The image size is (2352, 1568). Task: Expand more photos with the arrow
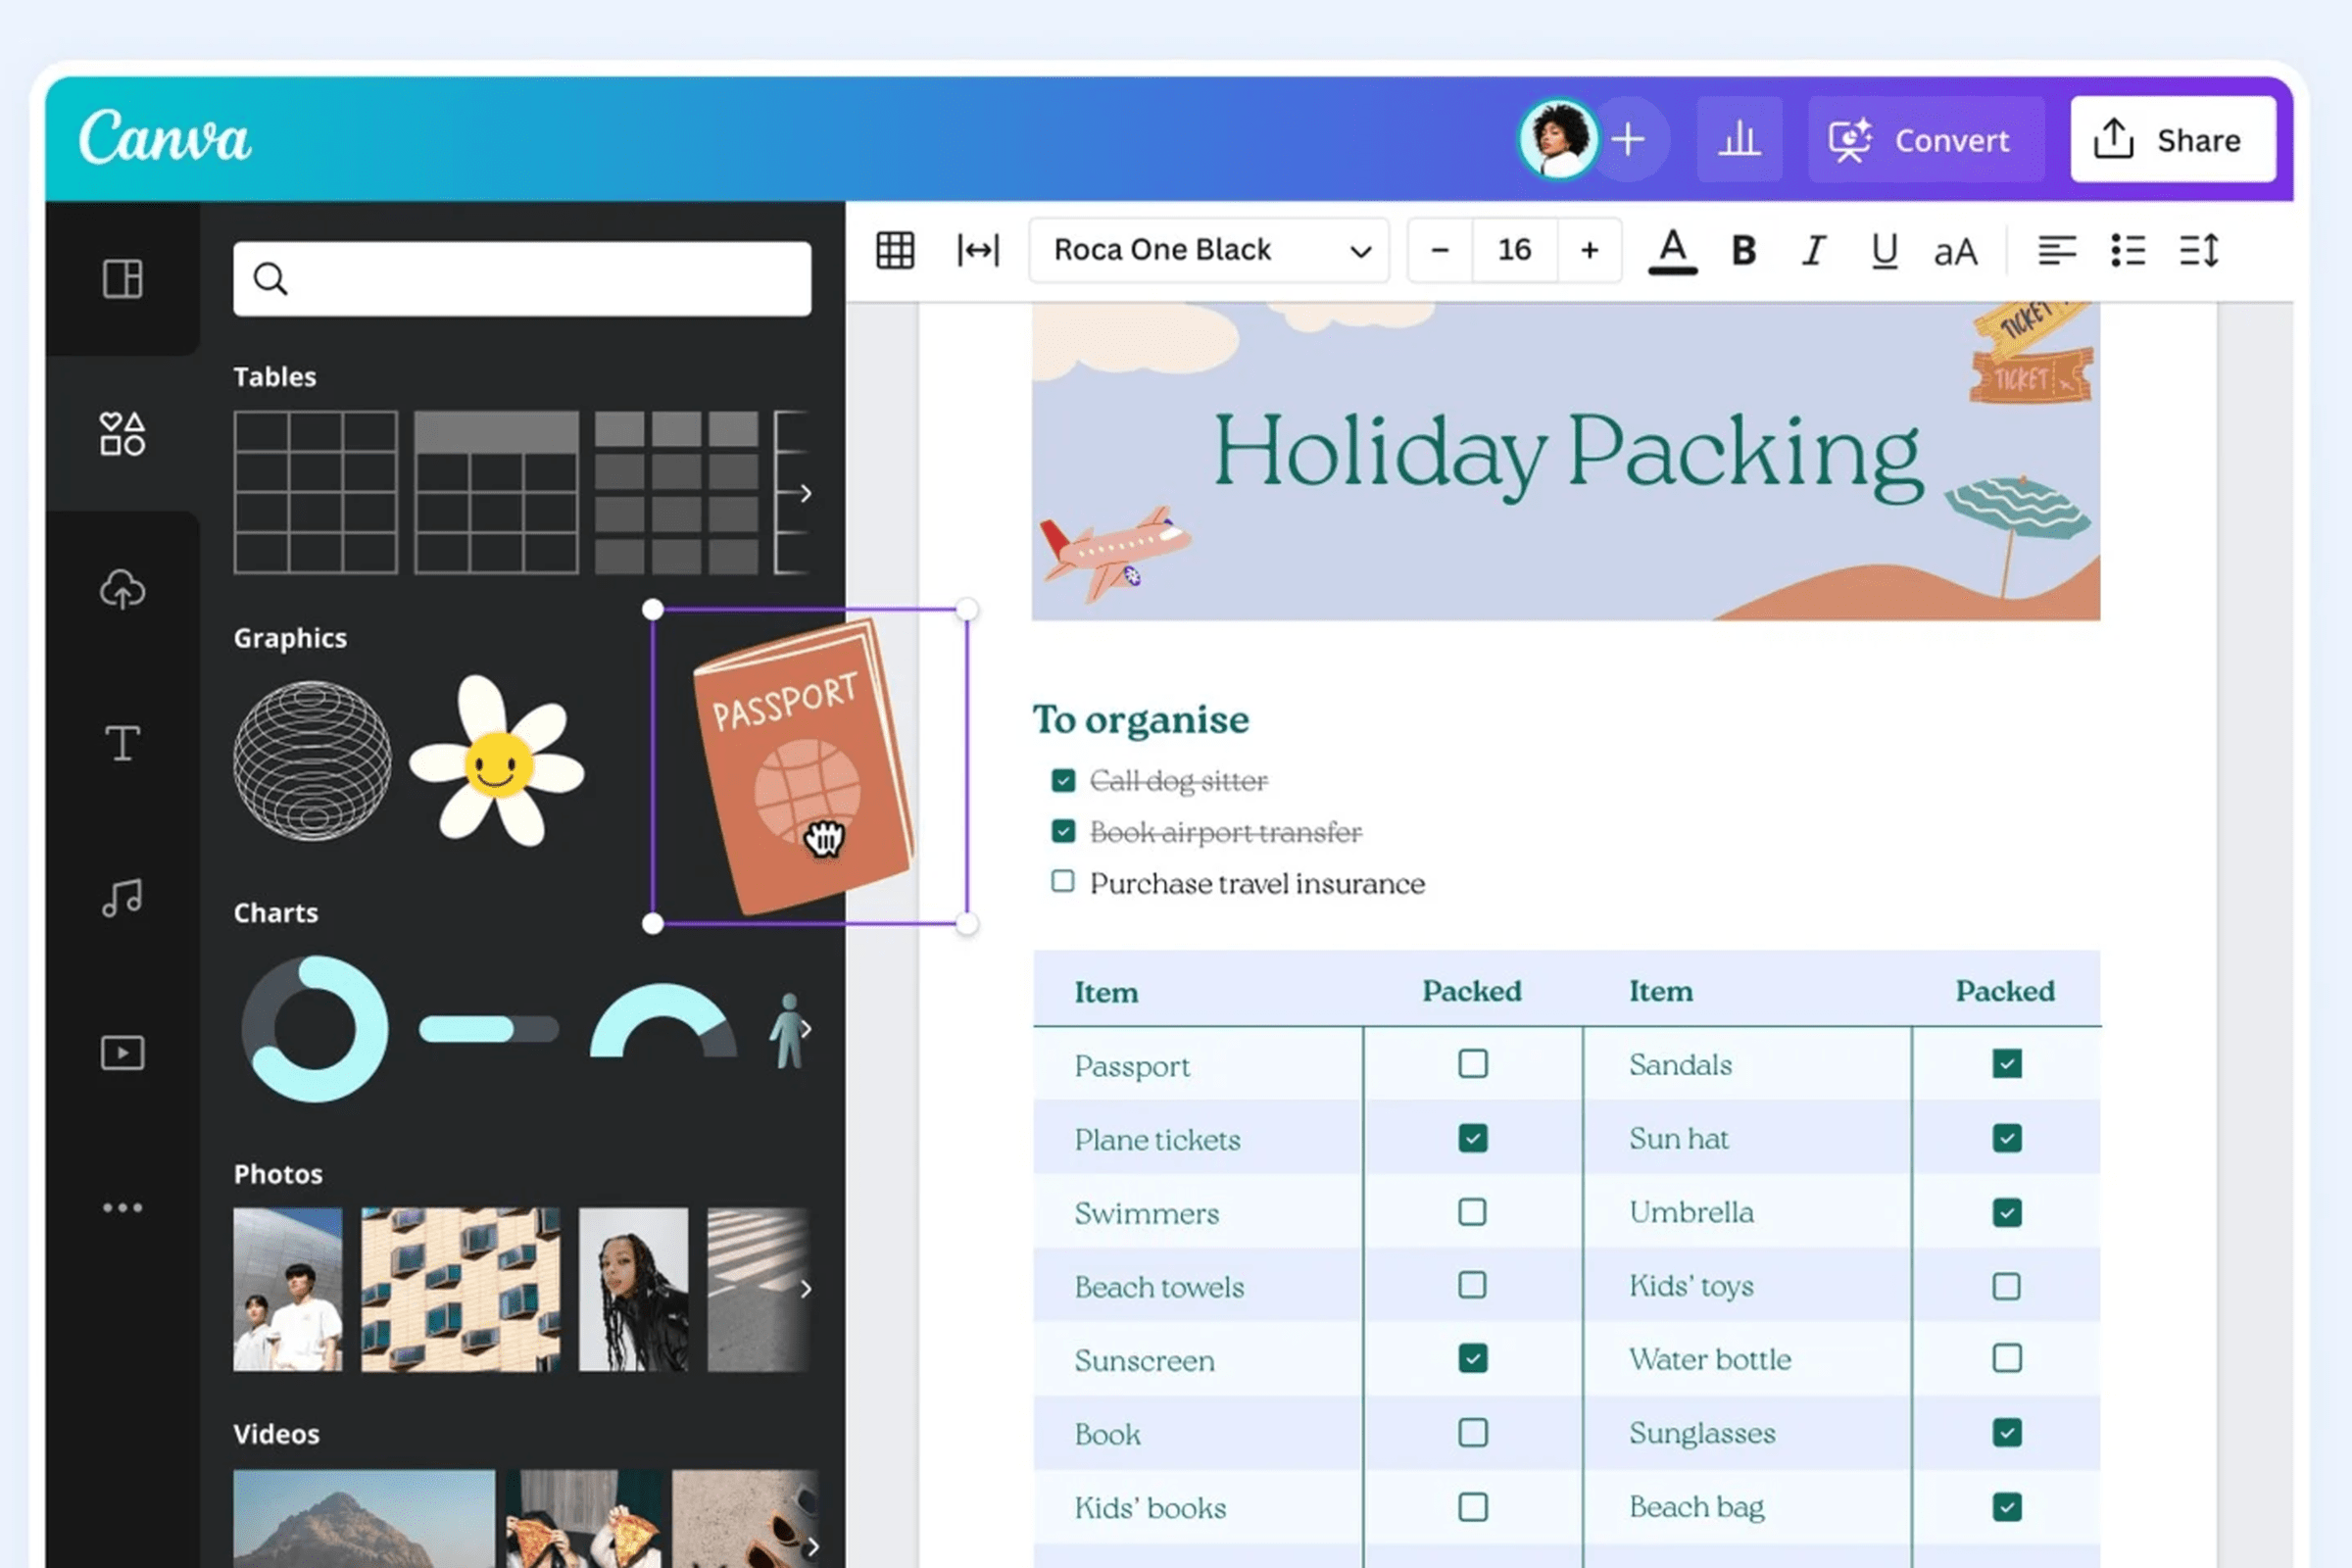tap(806, 1289)
